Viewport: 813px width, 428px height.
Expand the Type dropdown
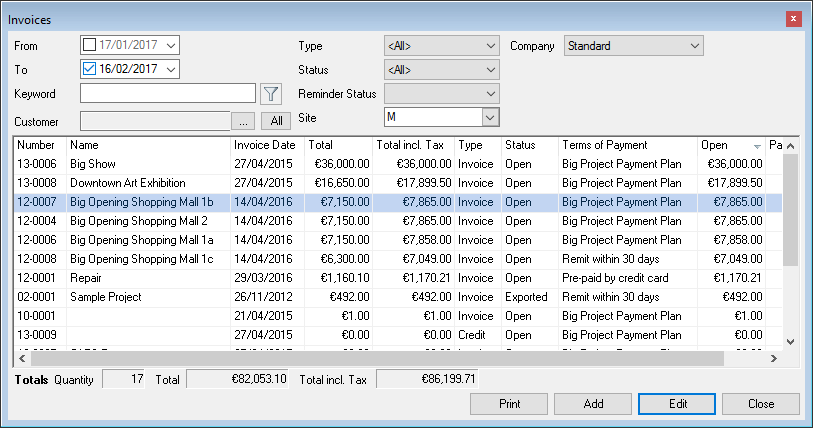(x=489, y=46)
